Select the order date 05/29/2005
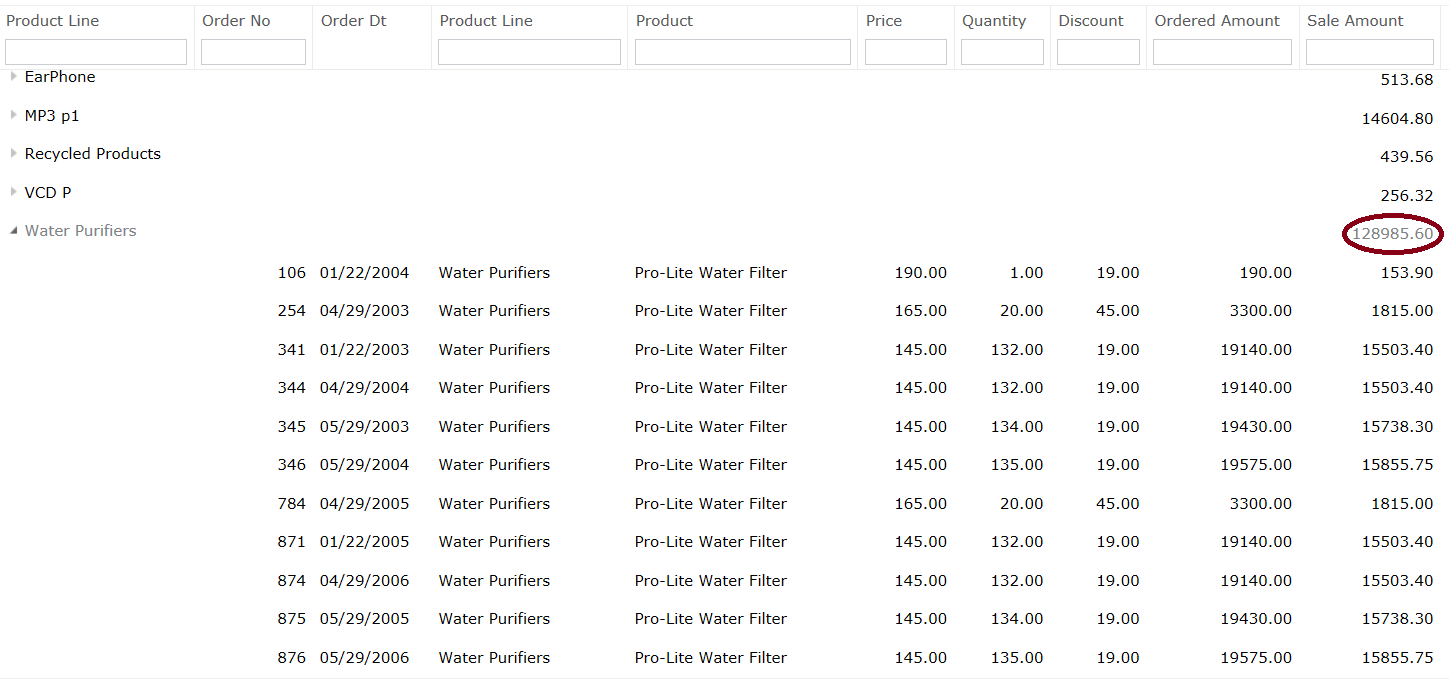This screenshot has width=1449, height=680. [x=365, y=619]
